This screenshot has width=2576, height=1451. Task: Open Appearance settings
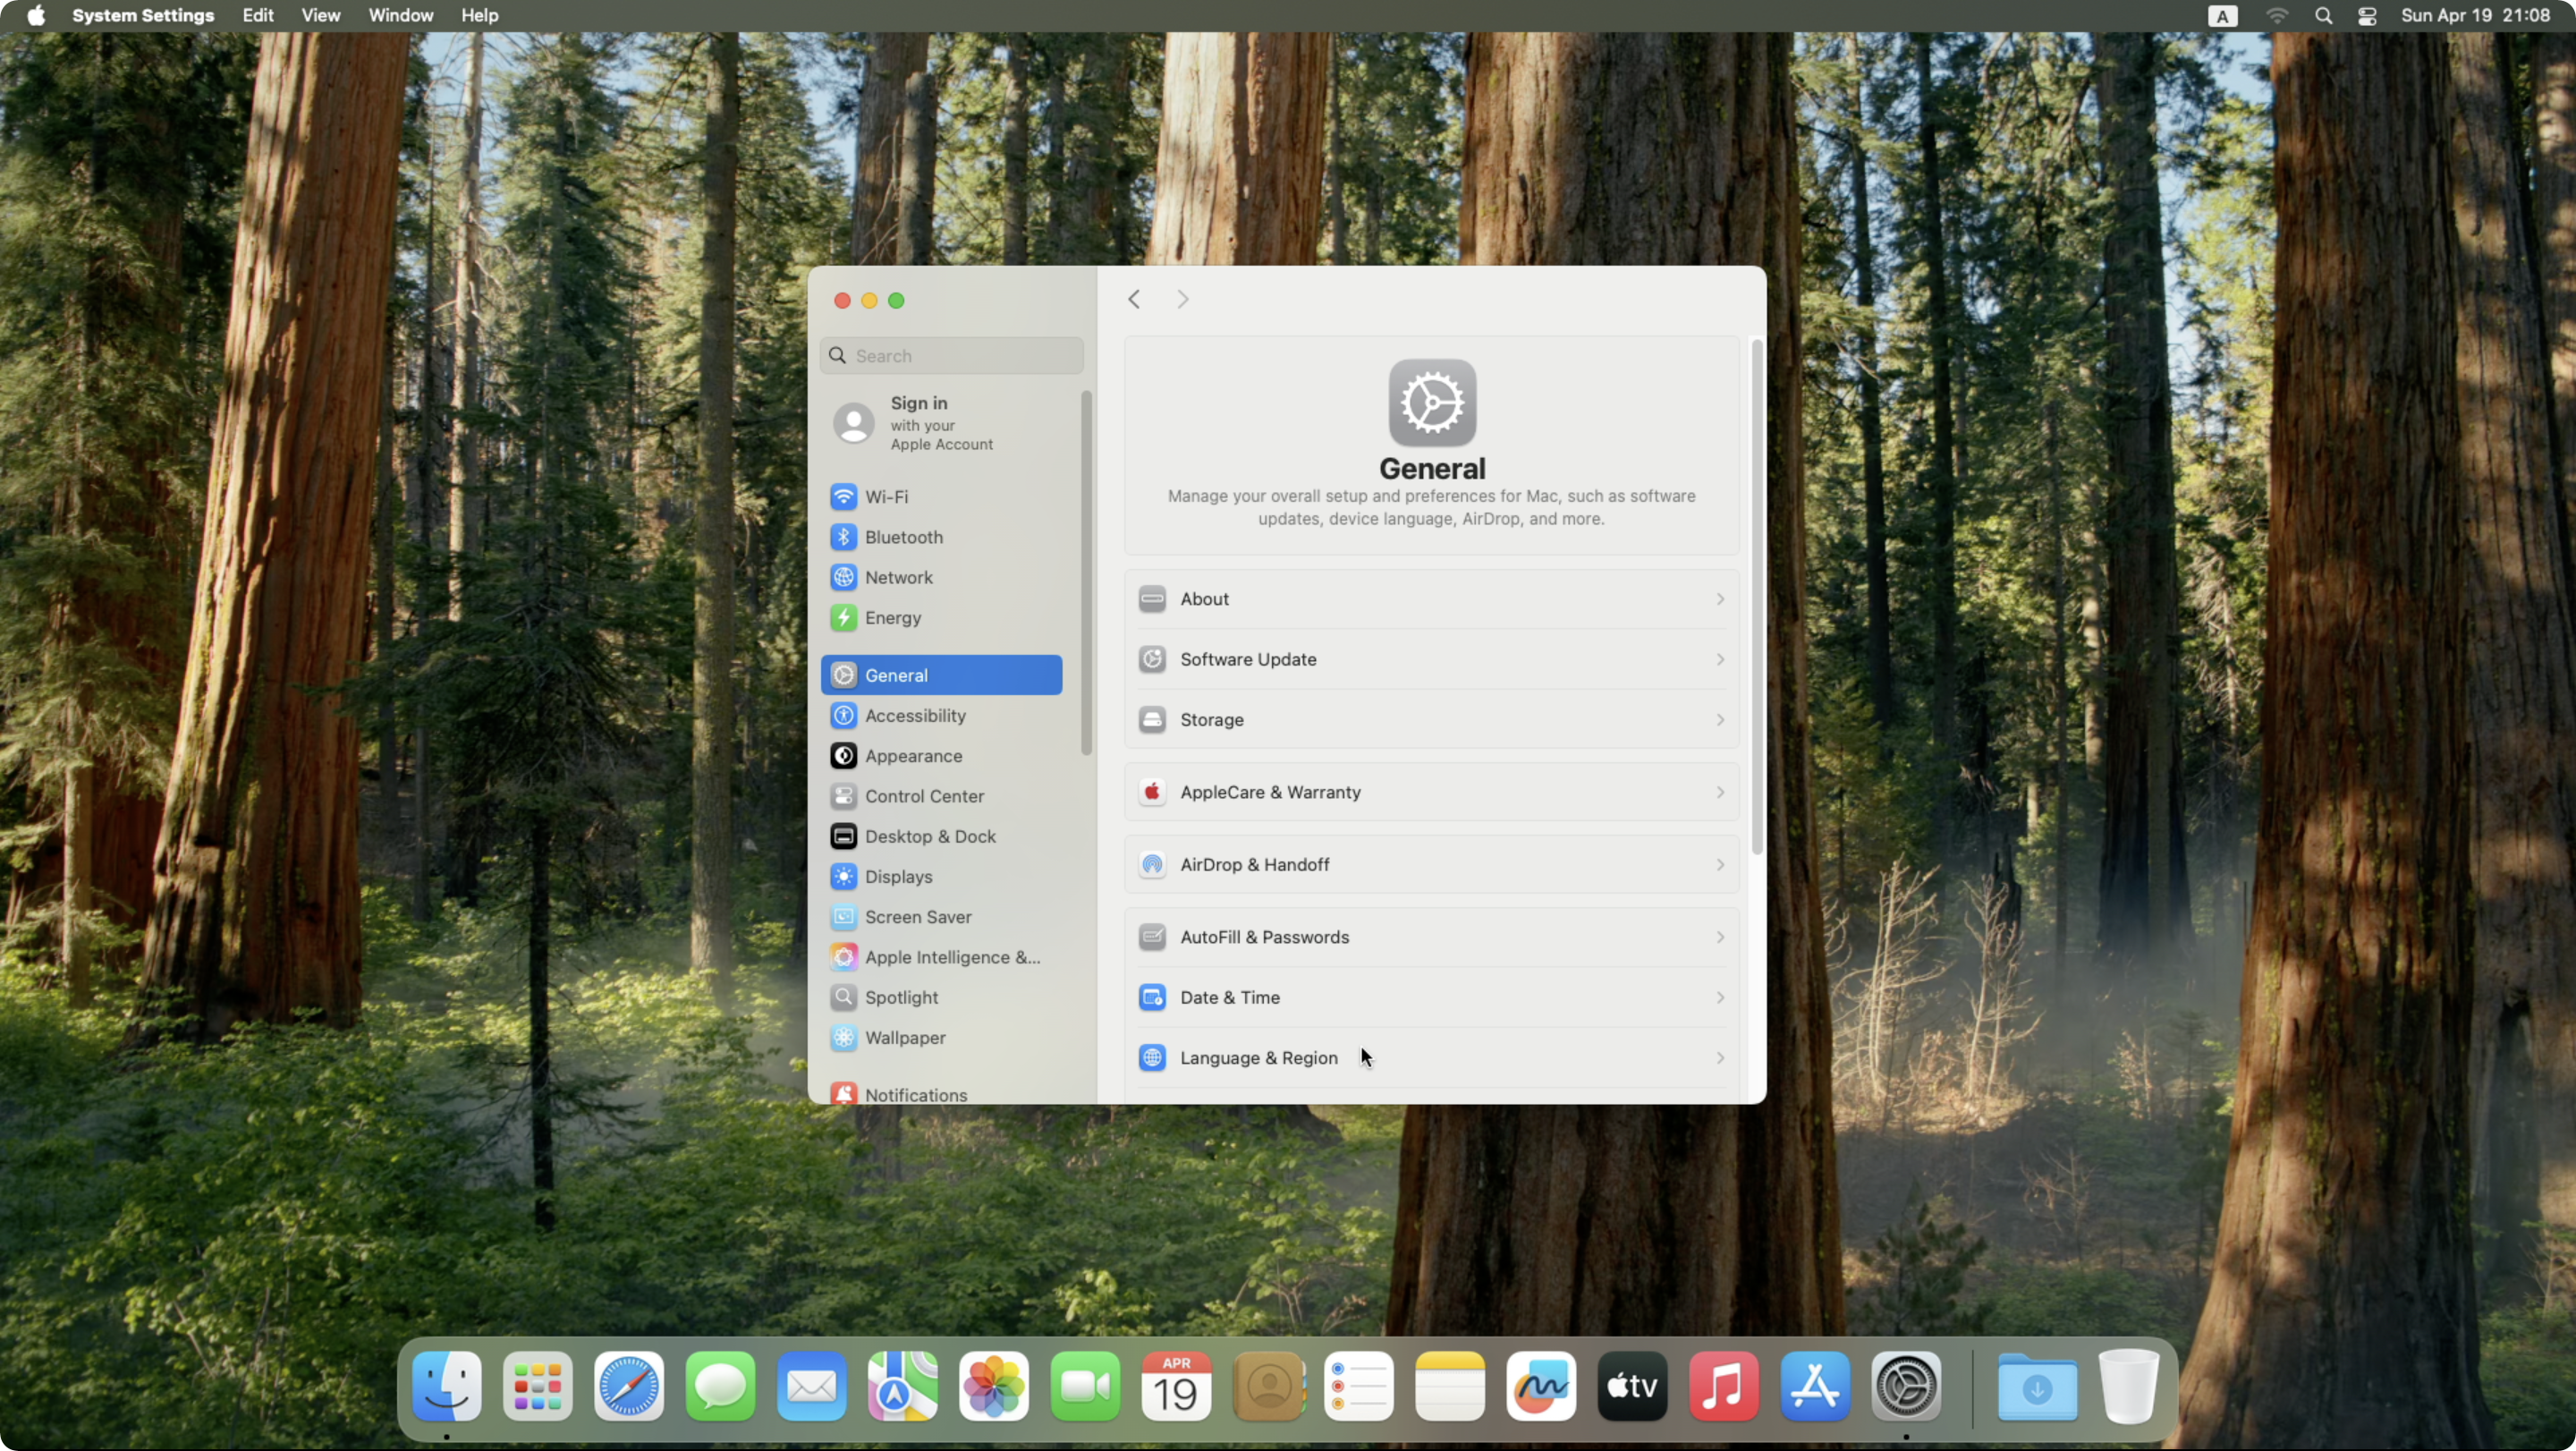tap(941, 756)
